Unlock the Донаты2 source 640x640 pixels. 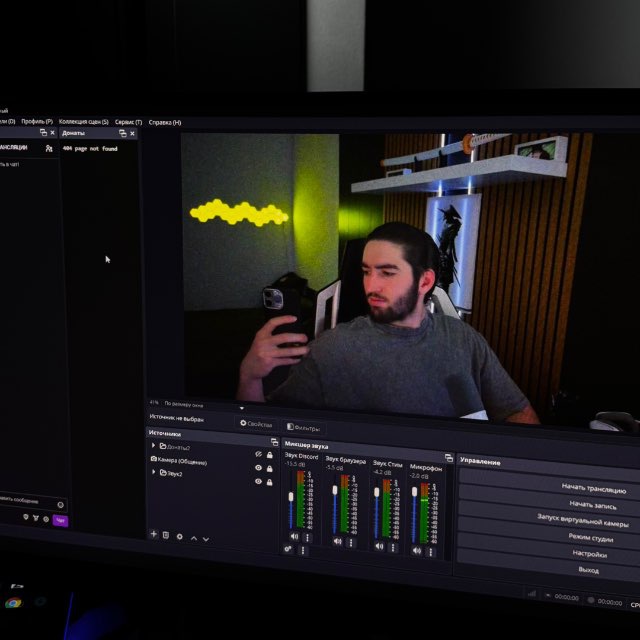[x=270, y=455]
